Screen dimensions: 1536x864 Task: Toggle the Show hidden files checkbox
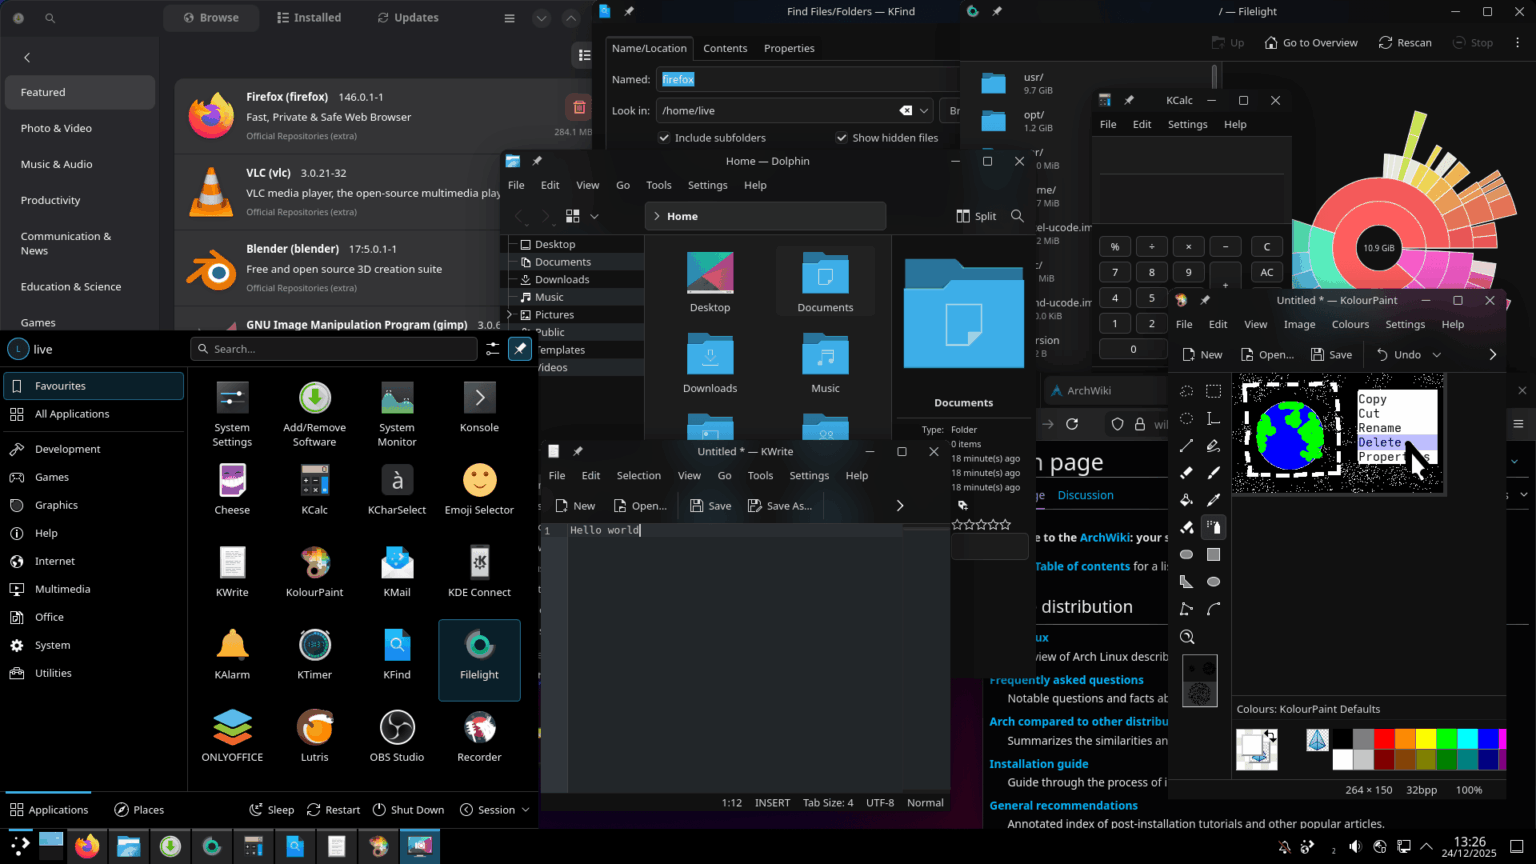tap(842, 138)
